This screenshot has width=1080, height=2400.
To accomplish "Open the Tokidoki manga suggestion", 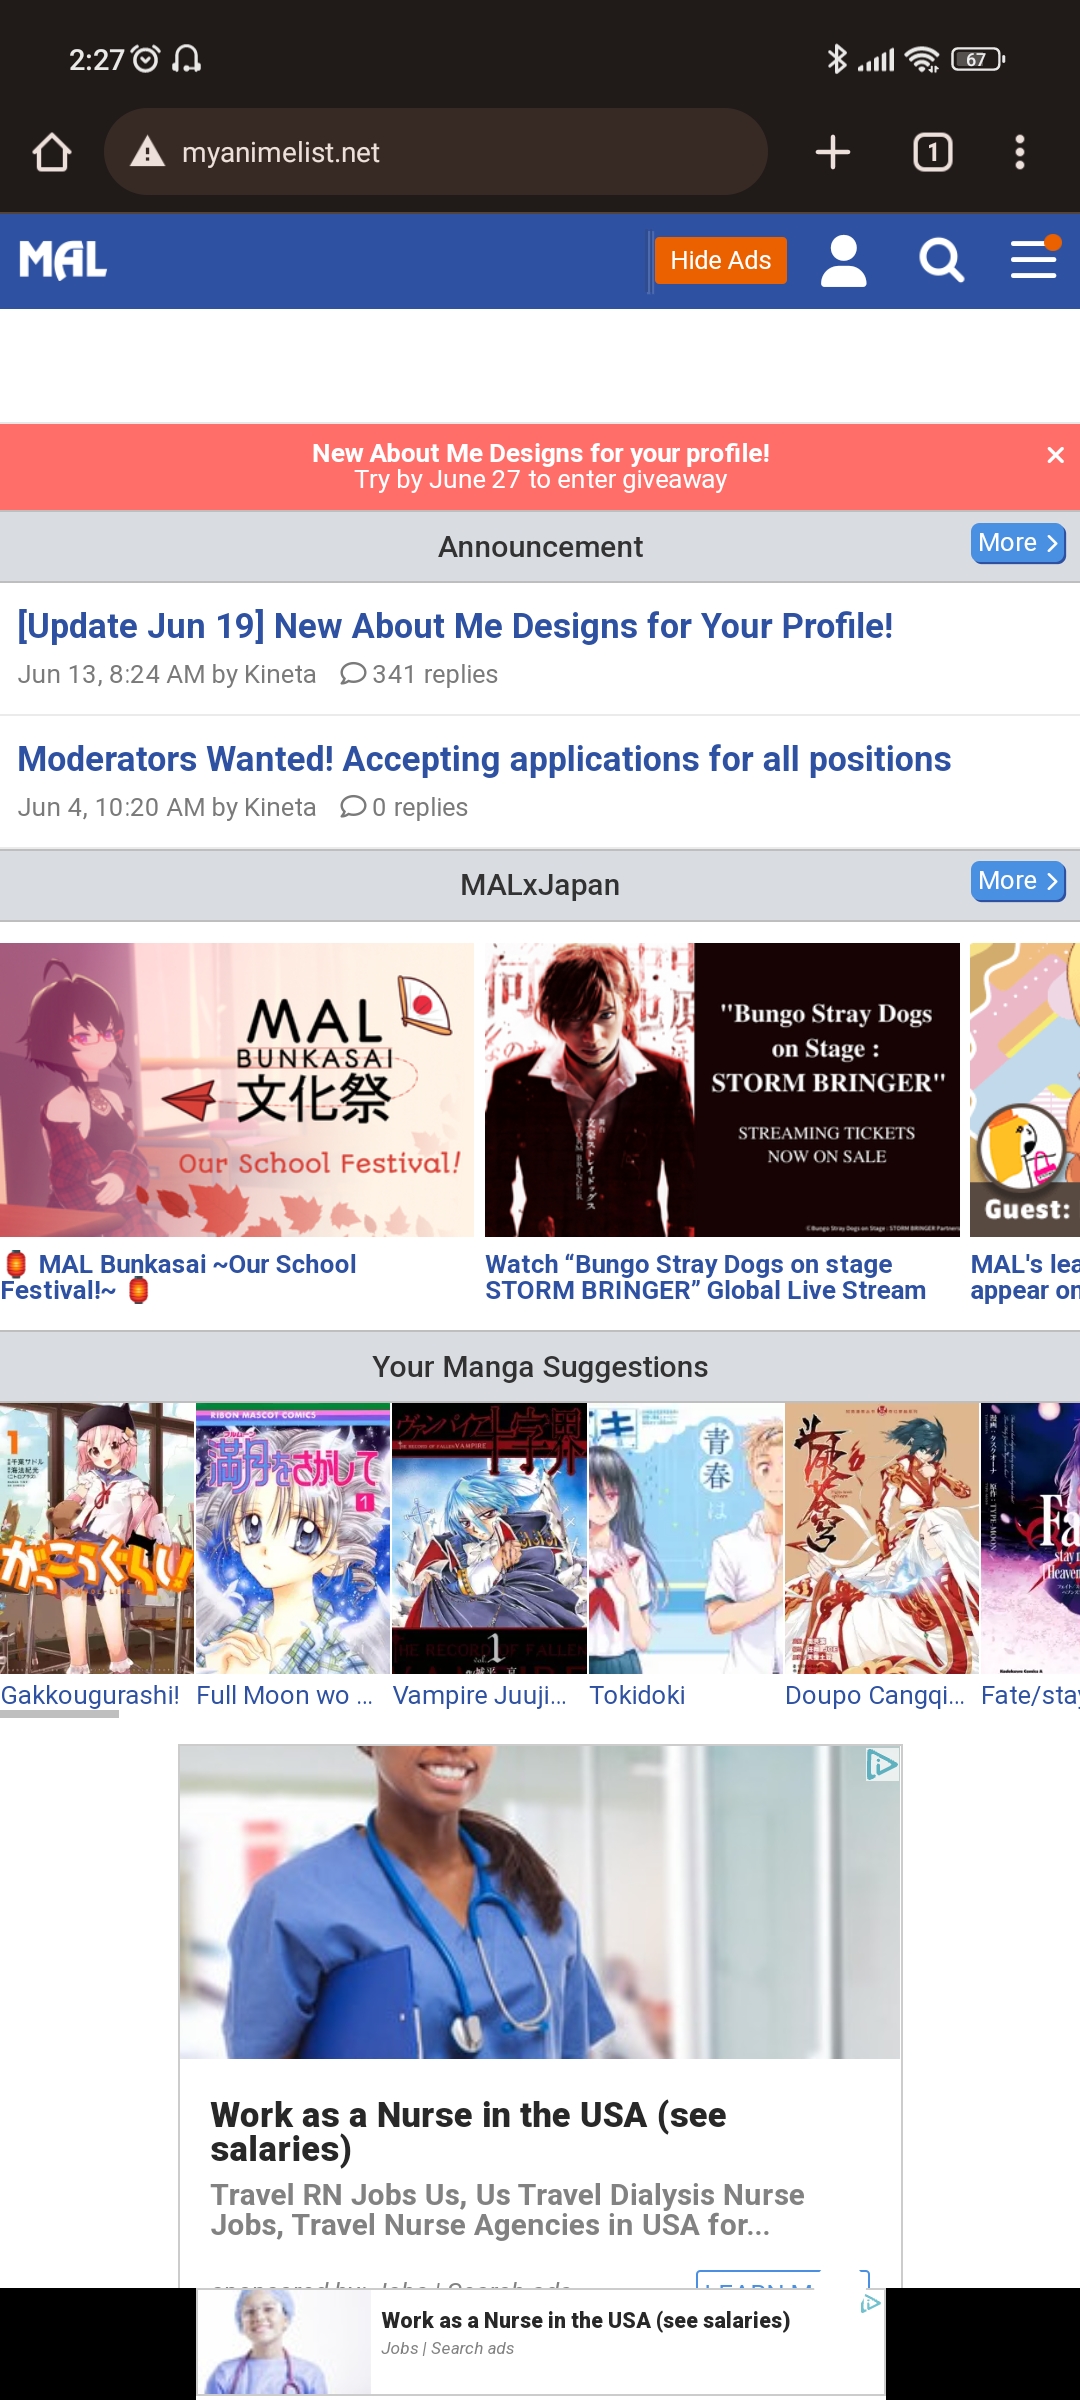I will point(686,1556).
